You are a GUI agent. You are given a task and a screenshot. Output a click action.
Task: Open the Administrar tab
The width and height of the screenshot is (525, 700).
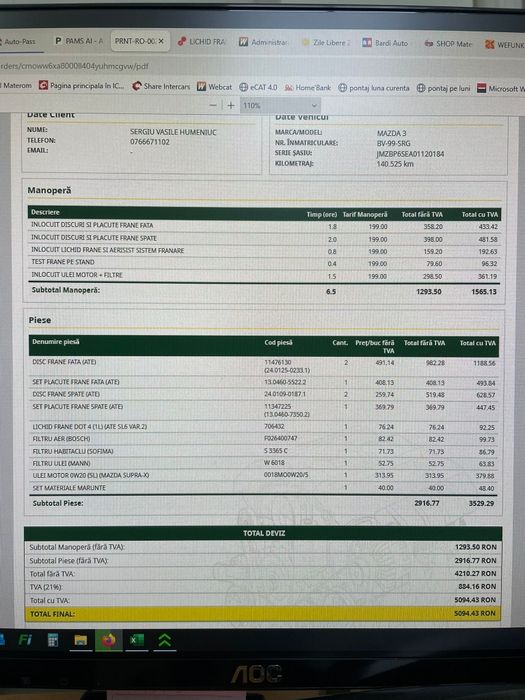click(x=263, y=42)
